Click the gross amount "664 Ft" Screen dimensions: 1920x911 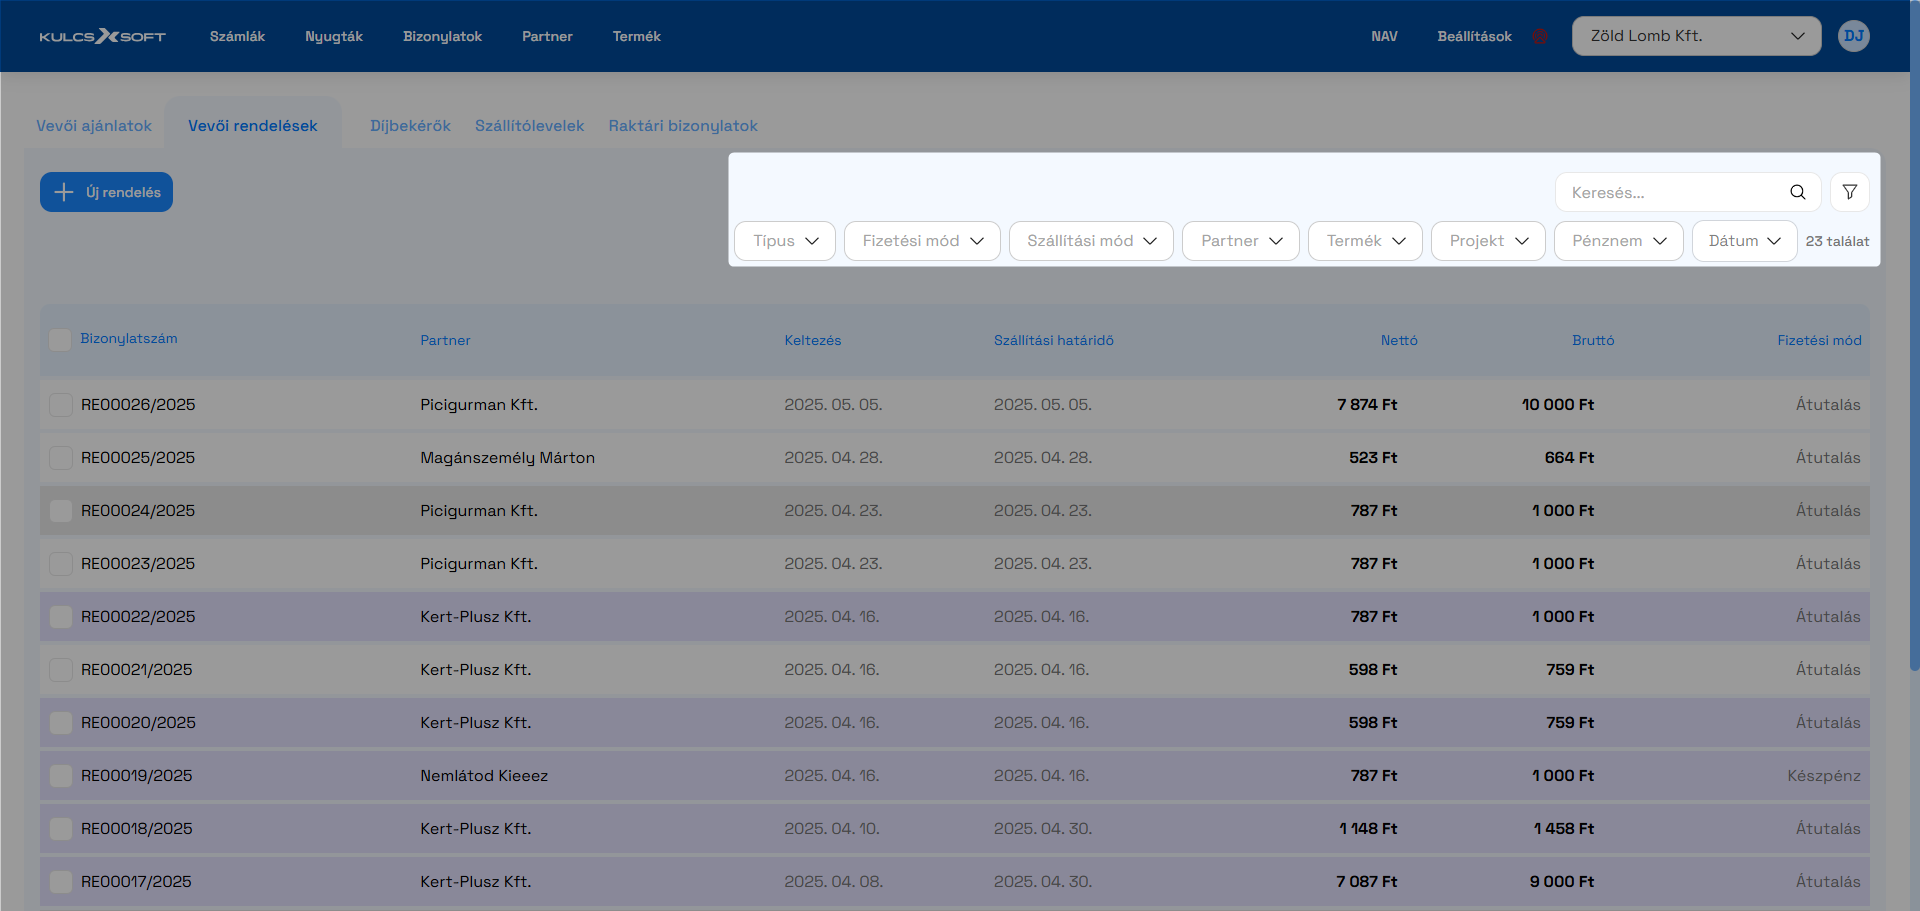(x=1569, y=458)
